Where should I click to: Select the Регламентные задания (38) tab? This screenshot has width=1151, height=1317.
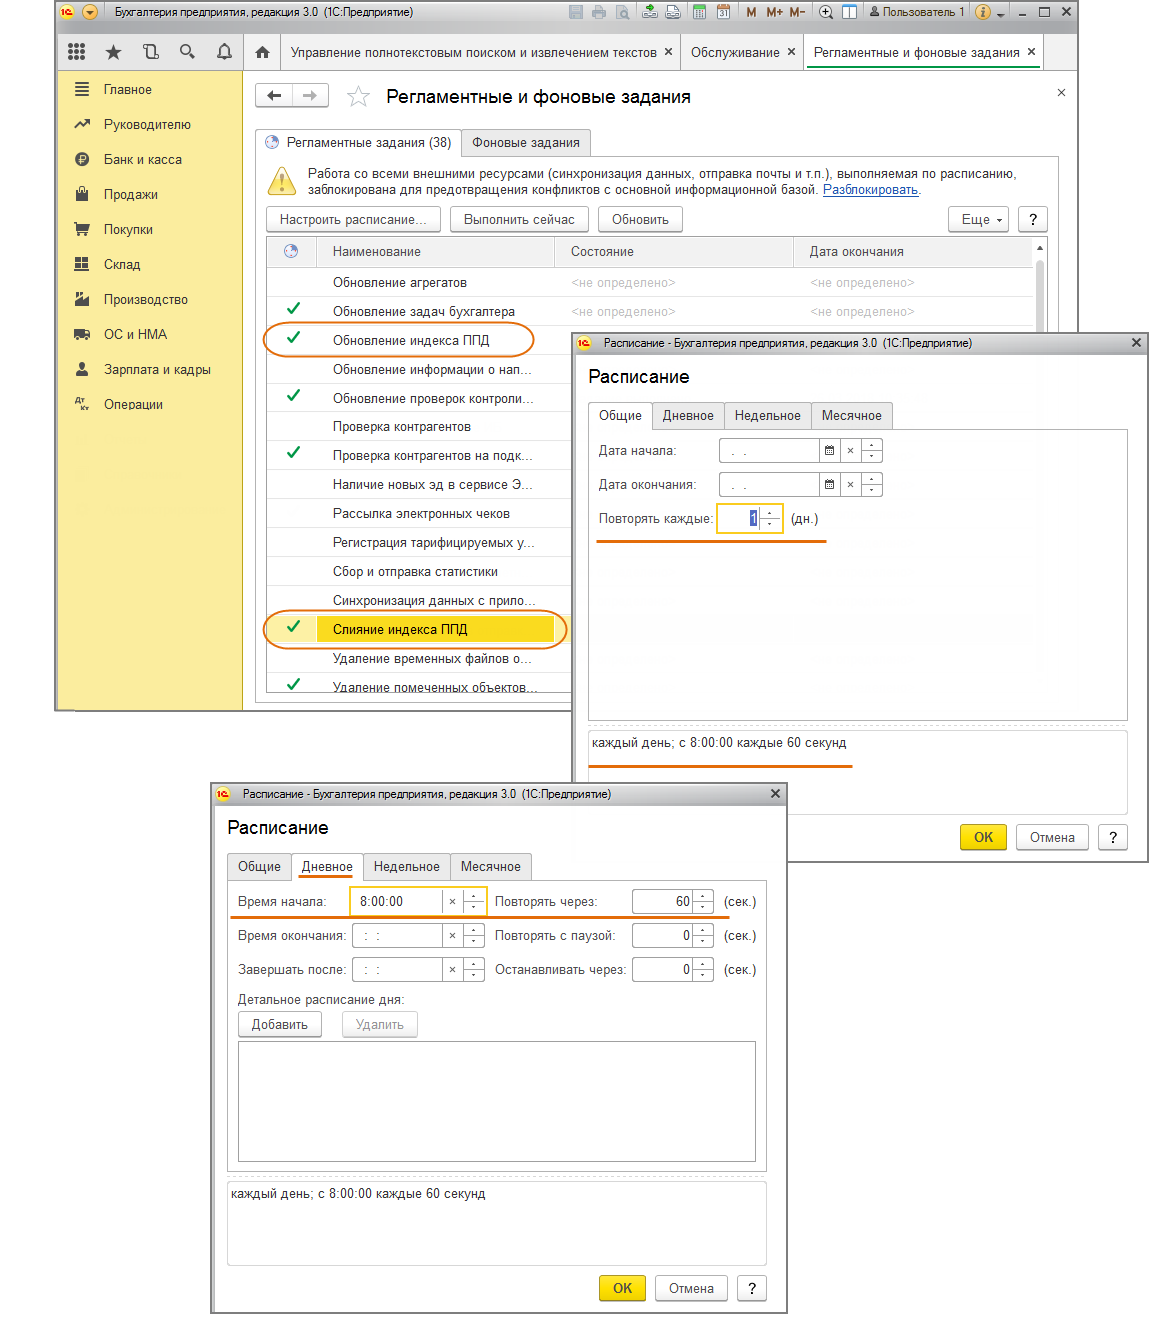(x=358, y=142)
